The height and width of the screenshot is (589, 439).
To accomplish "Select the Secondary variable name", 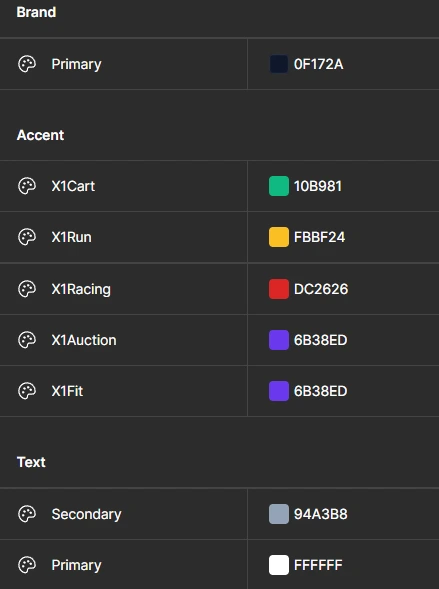I will [x=86, y=514].
